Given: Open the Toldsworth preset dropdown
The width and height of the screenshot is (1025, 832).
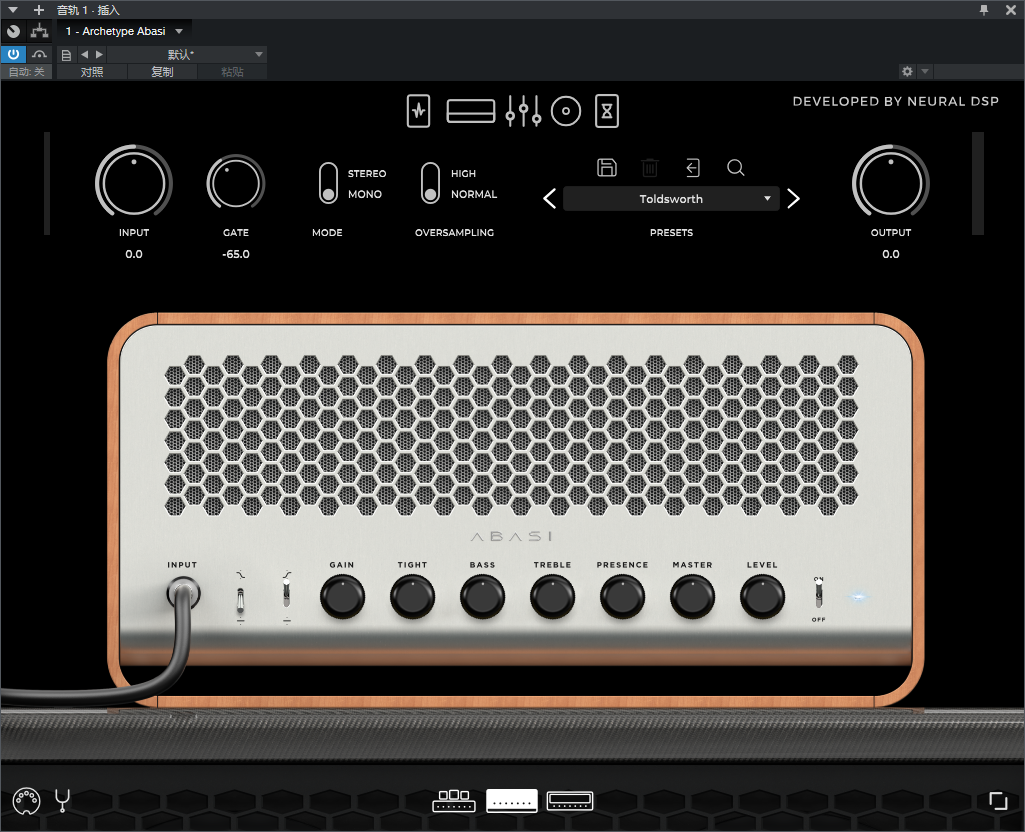Looking at the screenshot, I should 671,199.
